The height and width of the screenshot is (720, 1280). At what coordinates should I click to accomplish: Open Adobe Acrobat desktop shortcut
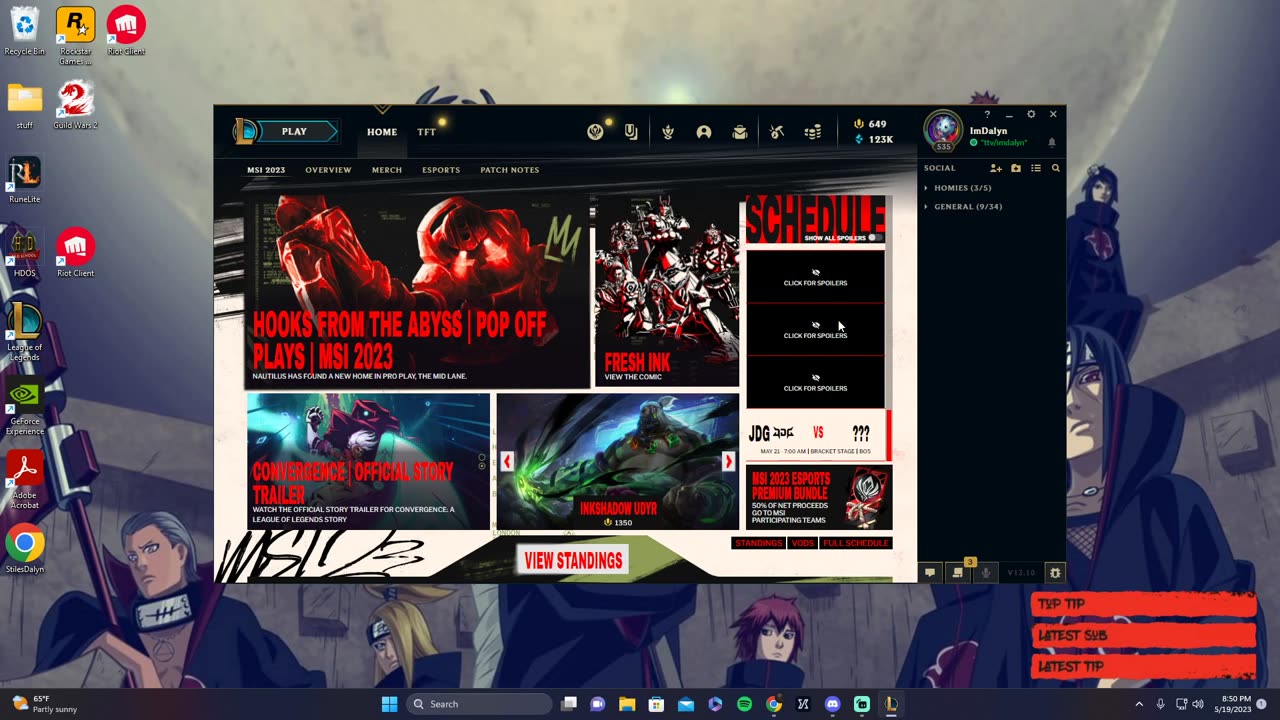(25, 480)
